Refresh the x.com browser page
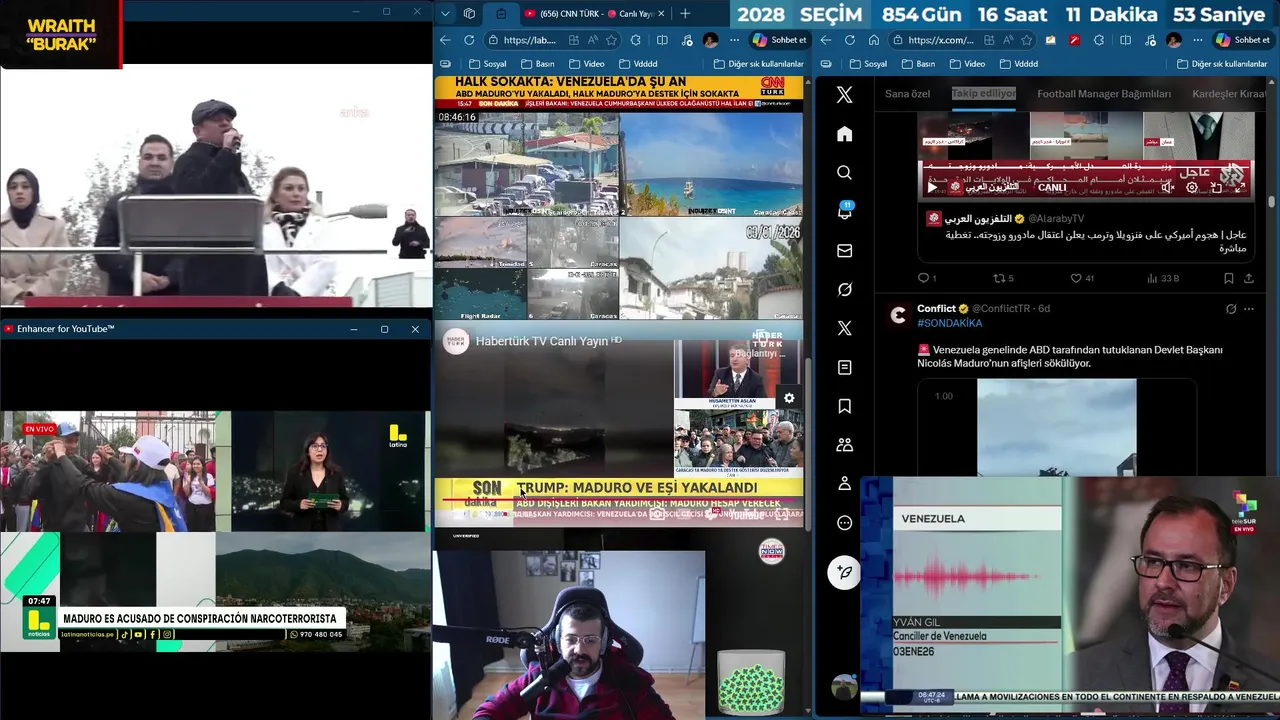The width and height of the screenshot is (1280, 720). click(x=849, y=40)
